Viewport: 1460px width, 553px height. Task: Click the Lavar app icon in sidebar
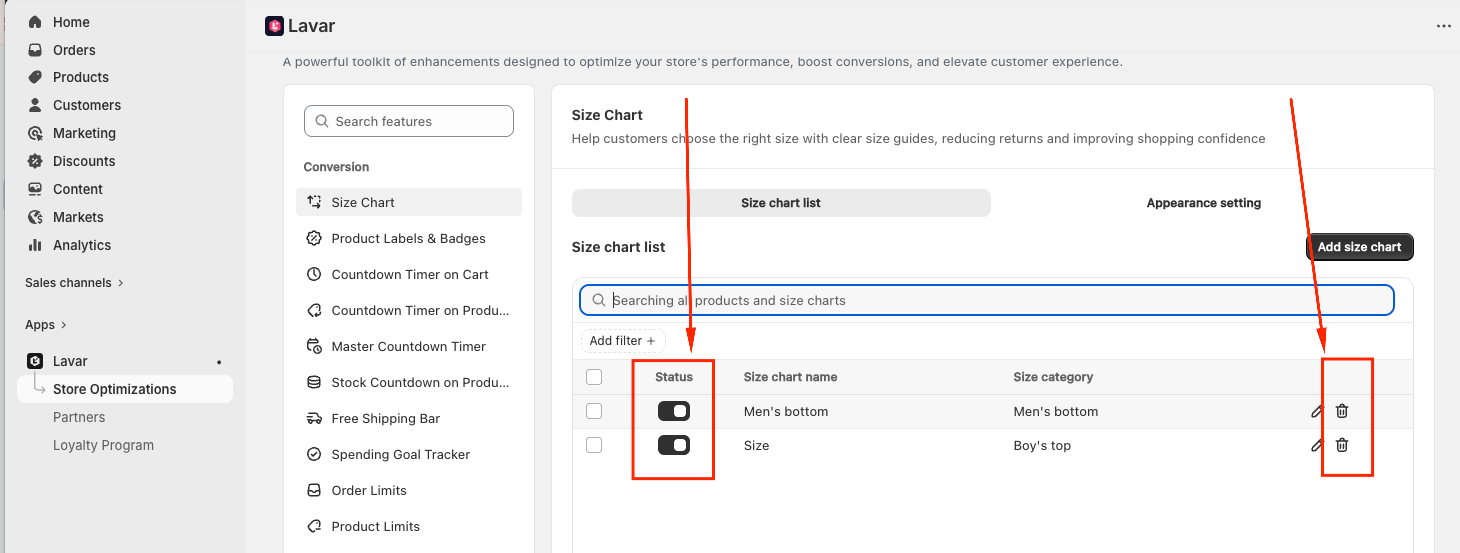point(35,361)
